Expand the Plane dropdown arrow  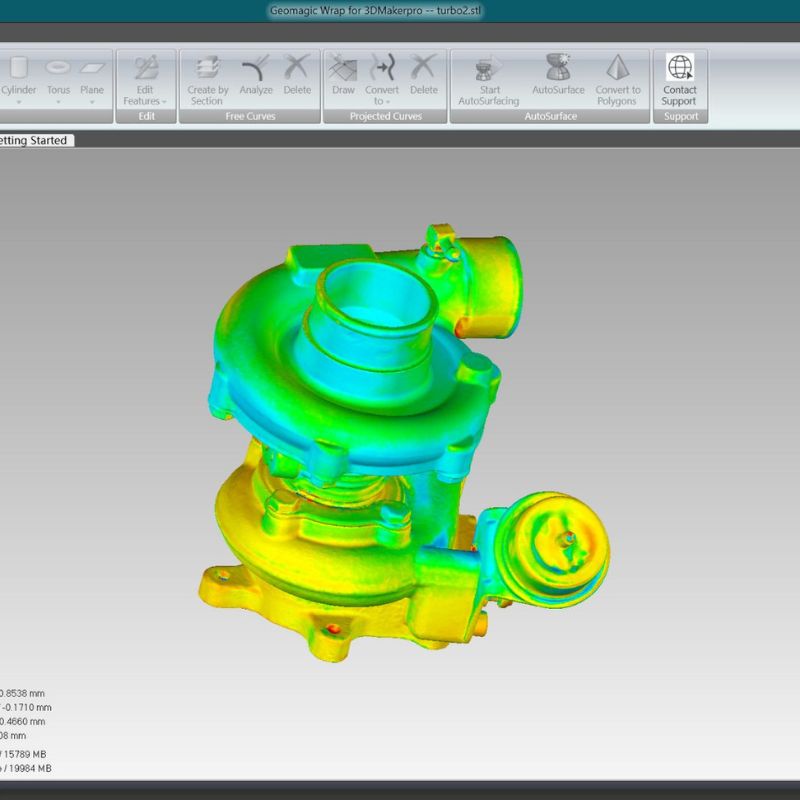tap(92, 102)
